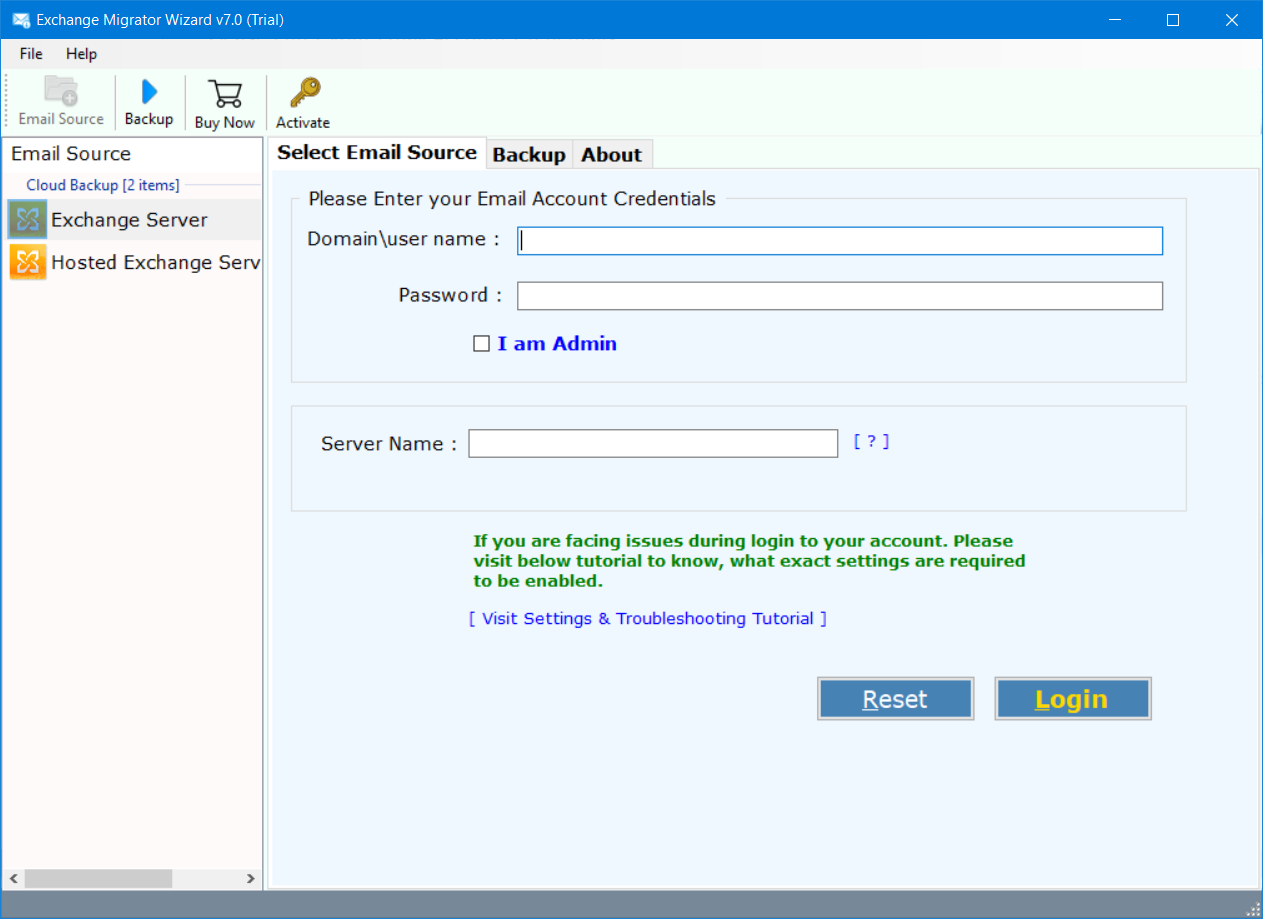Image resolution: width=1263 pixels, height=919 pixels.
Task: Select the Hosted Exchange Server icon
Action: coord(28,262)
